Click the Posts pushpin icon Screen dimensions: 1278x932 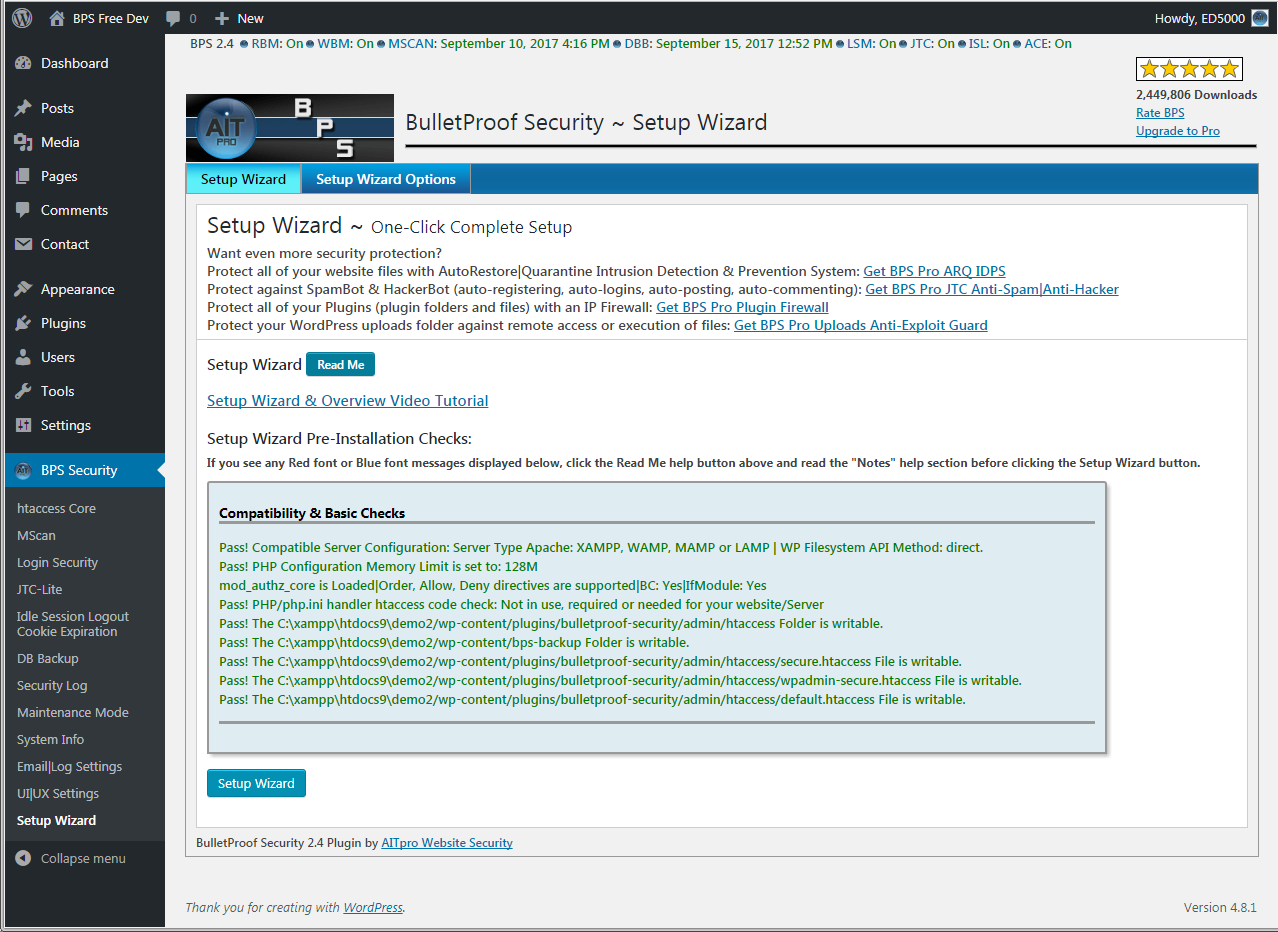(23, 108)
